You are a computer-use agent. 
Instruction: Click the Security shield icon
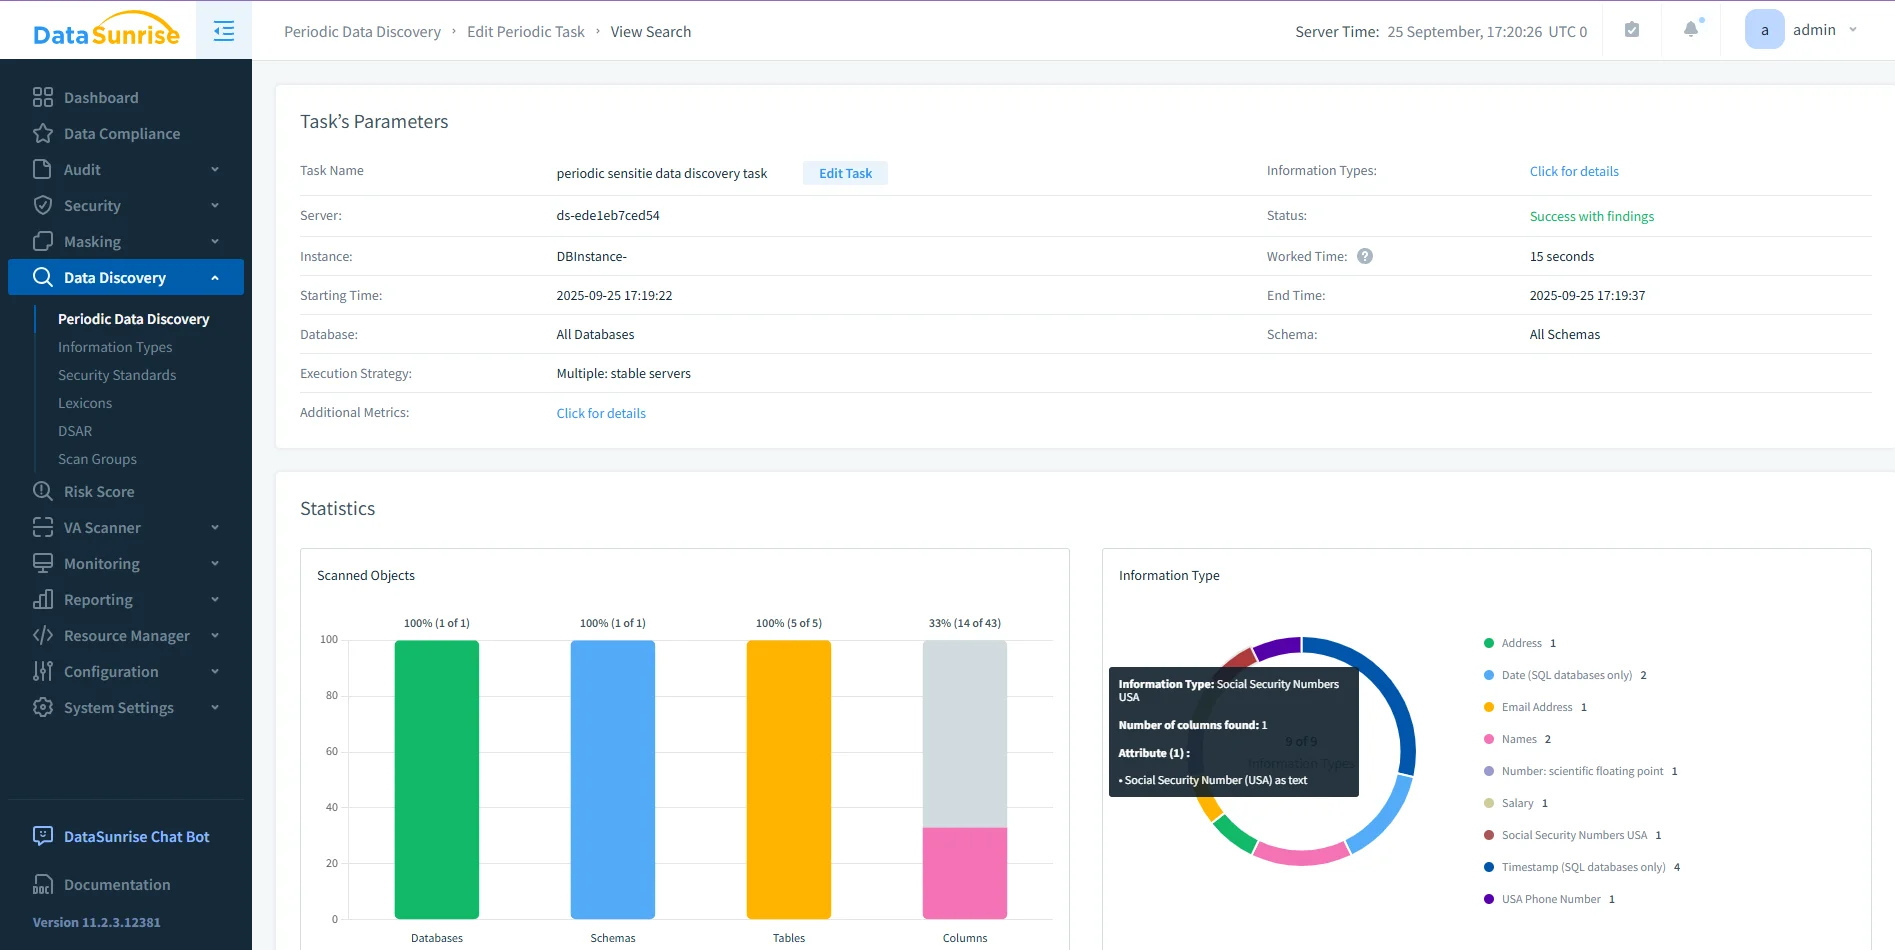[43, 205]
